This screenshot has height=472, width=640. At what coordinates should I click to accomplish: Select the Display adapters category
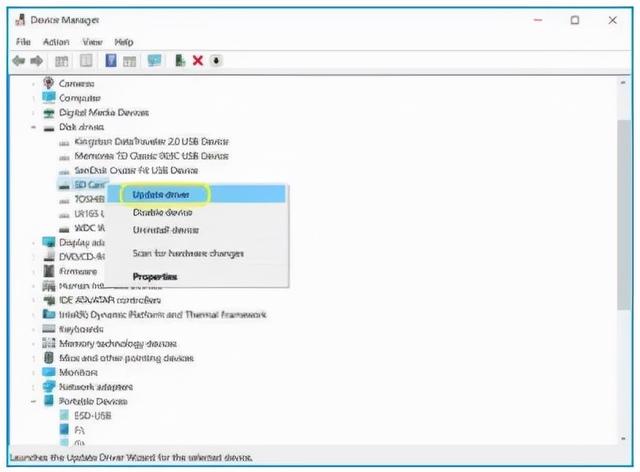coord(82,243)
